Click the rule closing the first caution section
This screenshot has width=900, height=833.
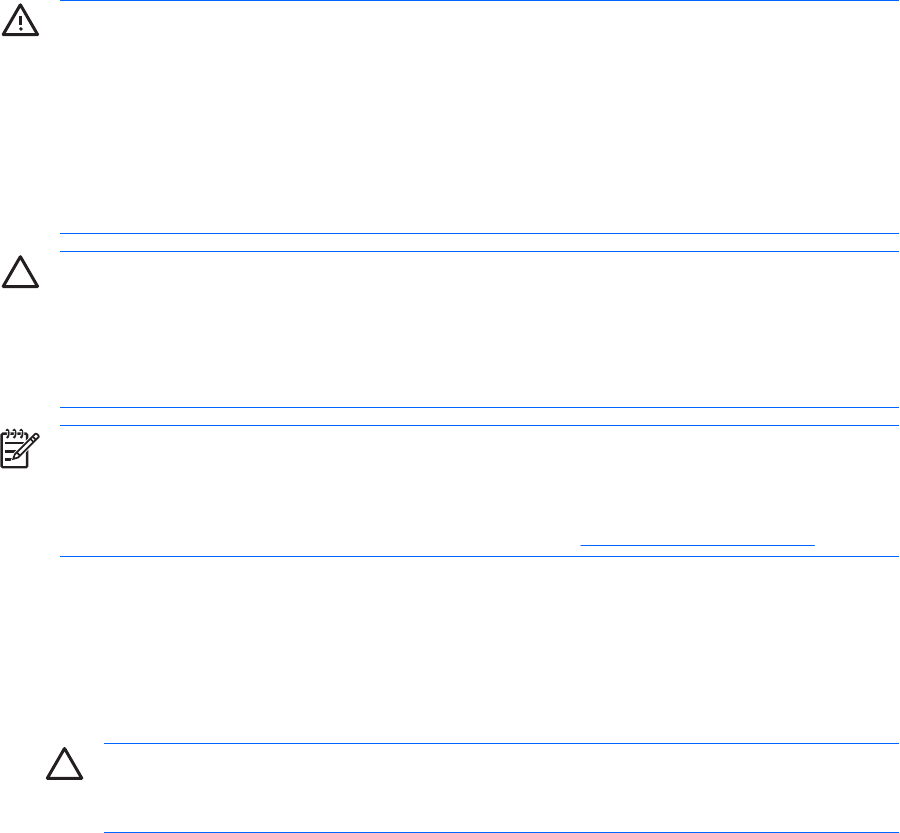[480, 407]
